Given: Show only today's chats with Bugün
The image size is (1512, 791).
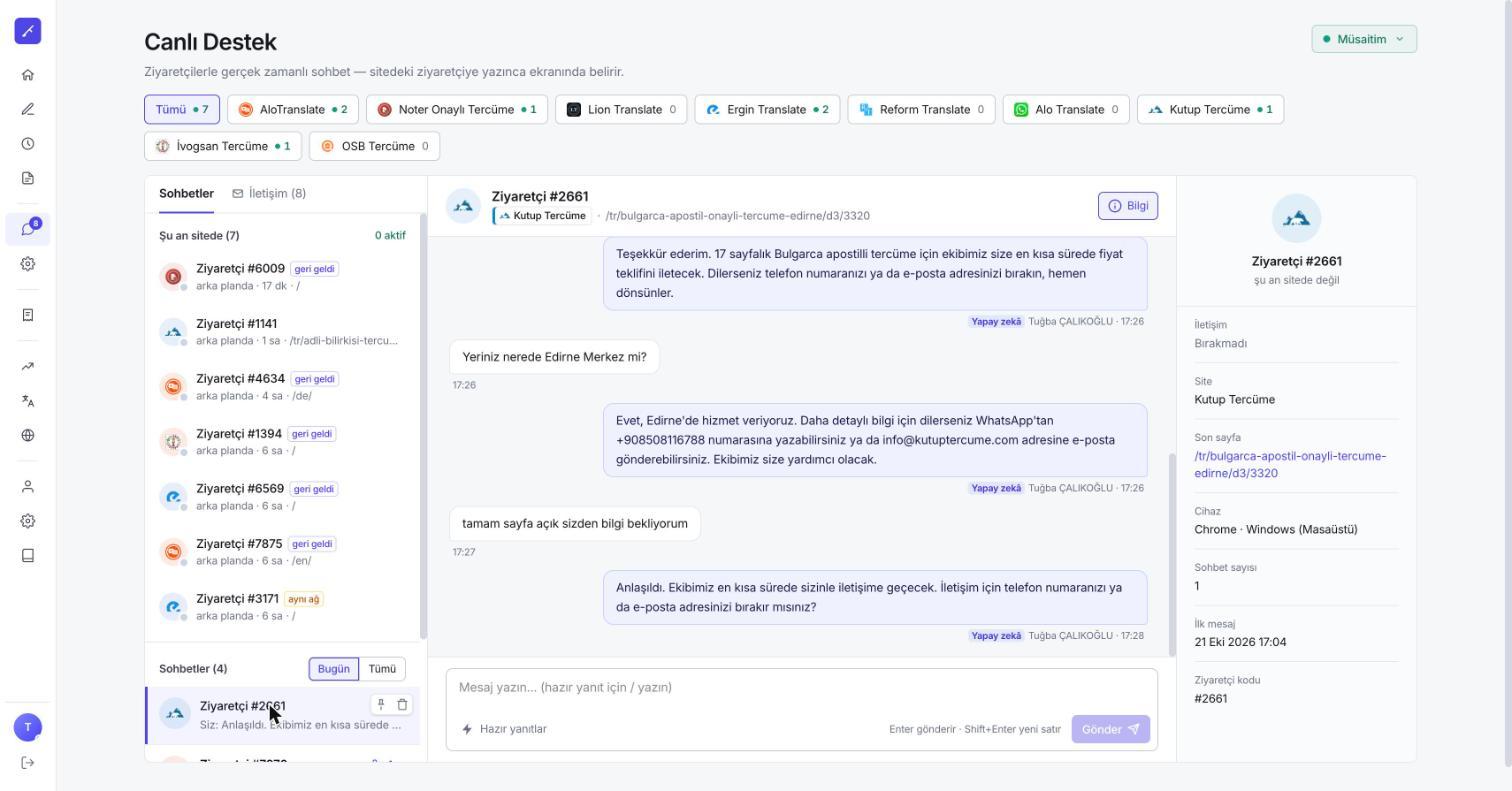Looking at the screenshot, I should click(x=334, y=669).
